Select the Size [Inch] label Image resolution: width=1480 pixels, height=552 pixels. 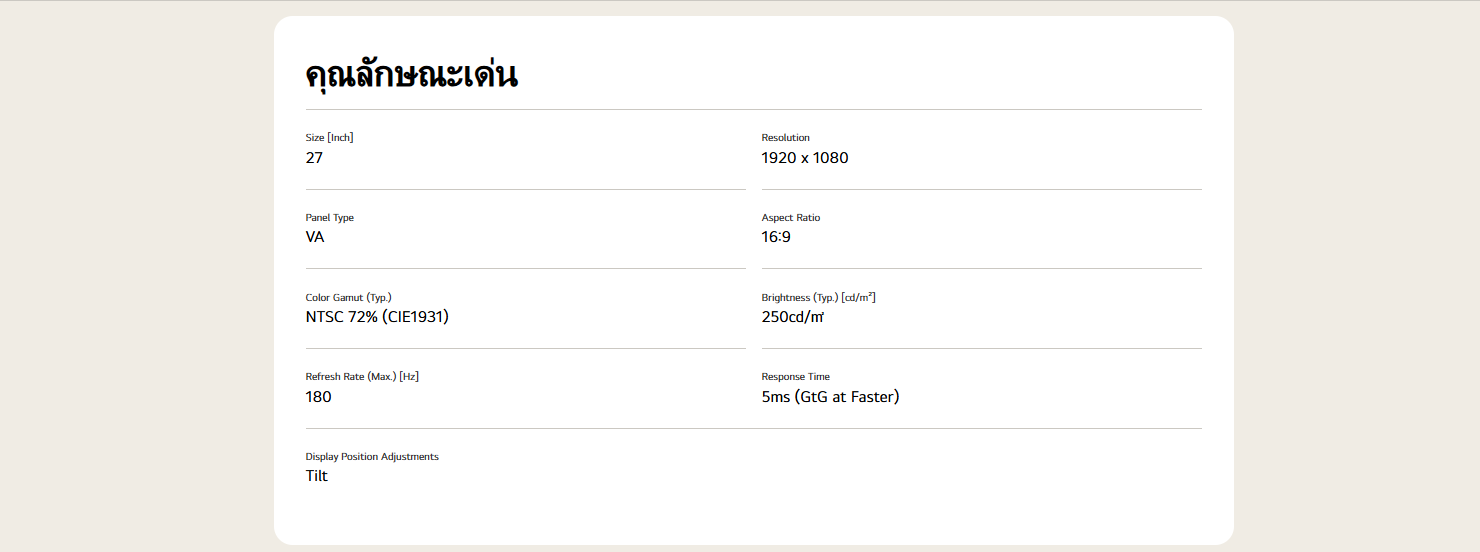[329, 138]
